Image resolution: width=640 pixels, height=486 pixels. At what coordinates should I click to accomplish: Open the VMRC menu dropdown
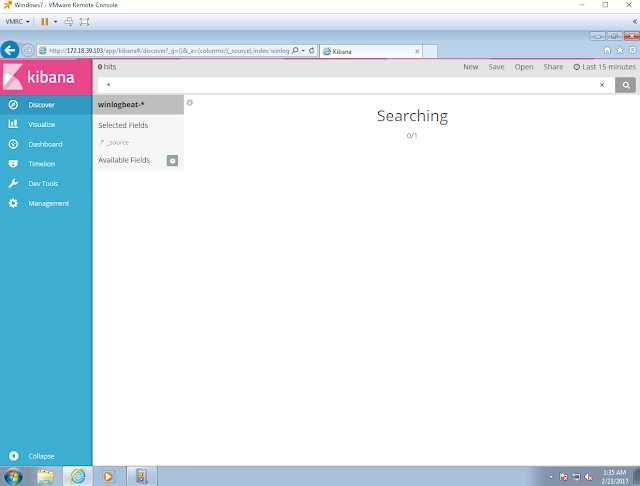coord(17,22)
